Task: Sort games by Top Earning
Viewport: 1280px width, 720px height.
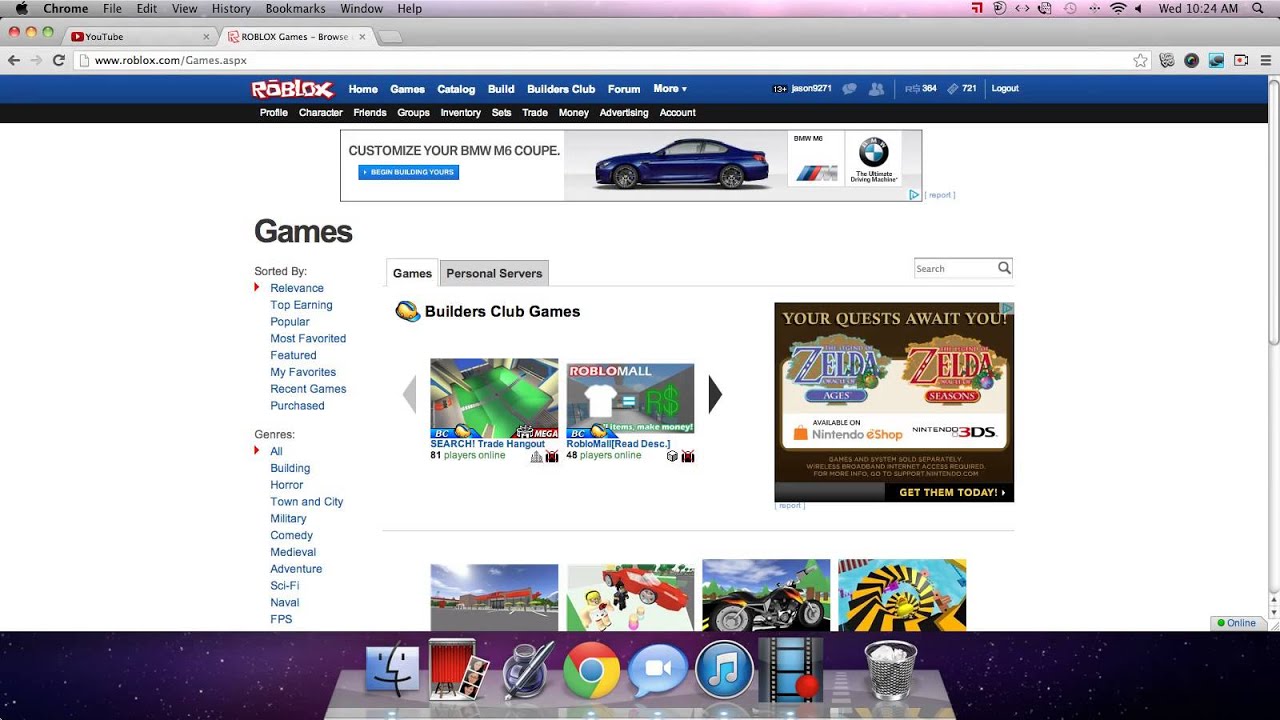Action: pyautogui.click(x=301, y=305)
